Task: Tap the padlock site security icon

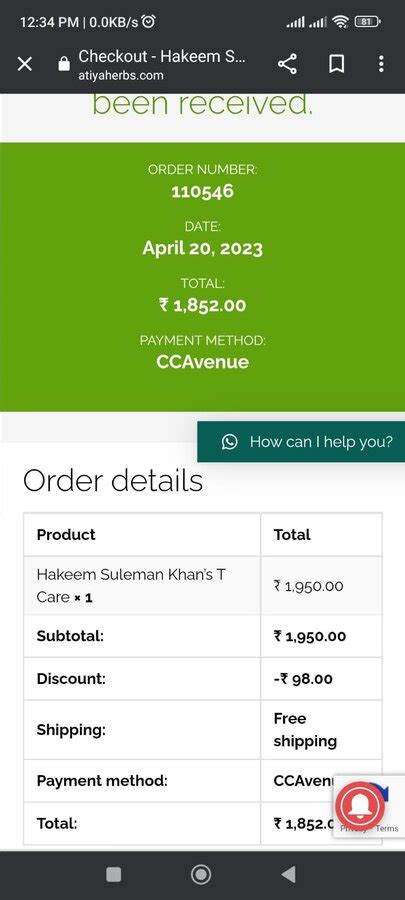Action: 64,63
